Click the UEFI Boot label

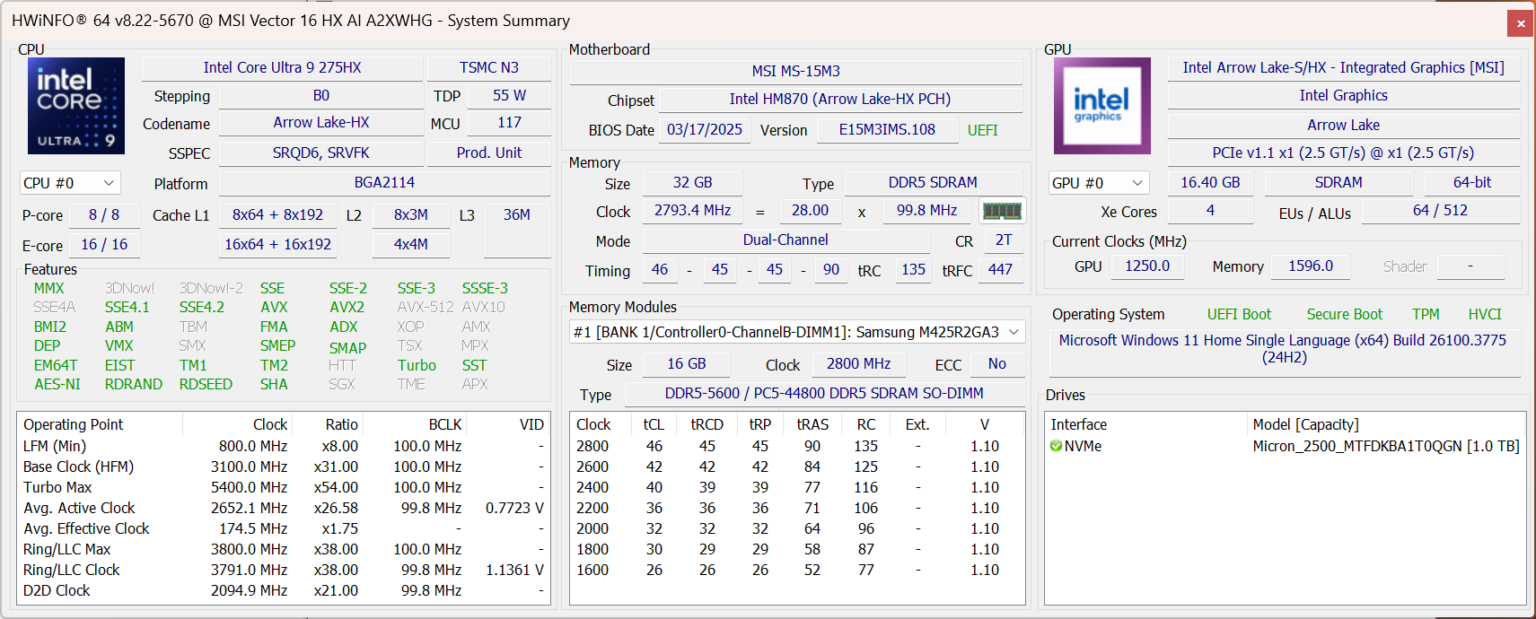(1239, 313)
